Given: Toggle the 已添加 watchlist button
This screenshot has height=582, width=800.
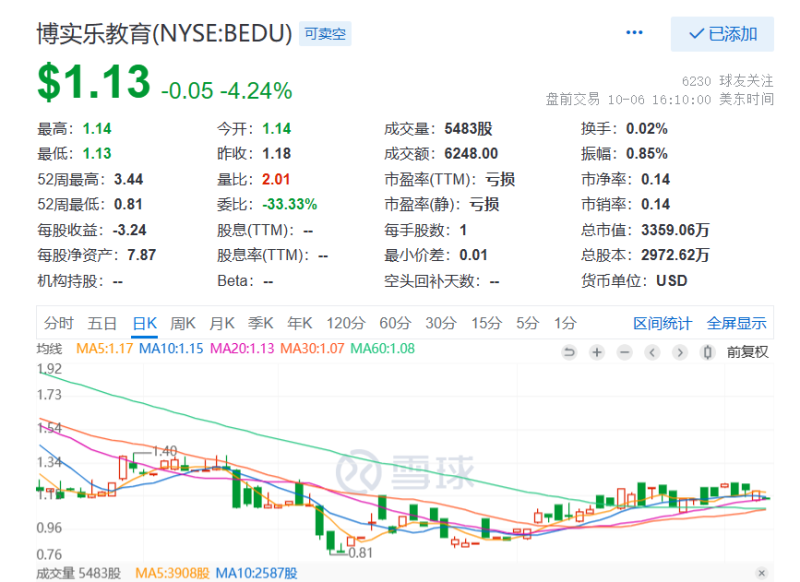Looking at the screenshot, I should pos(722,34).
